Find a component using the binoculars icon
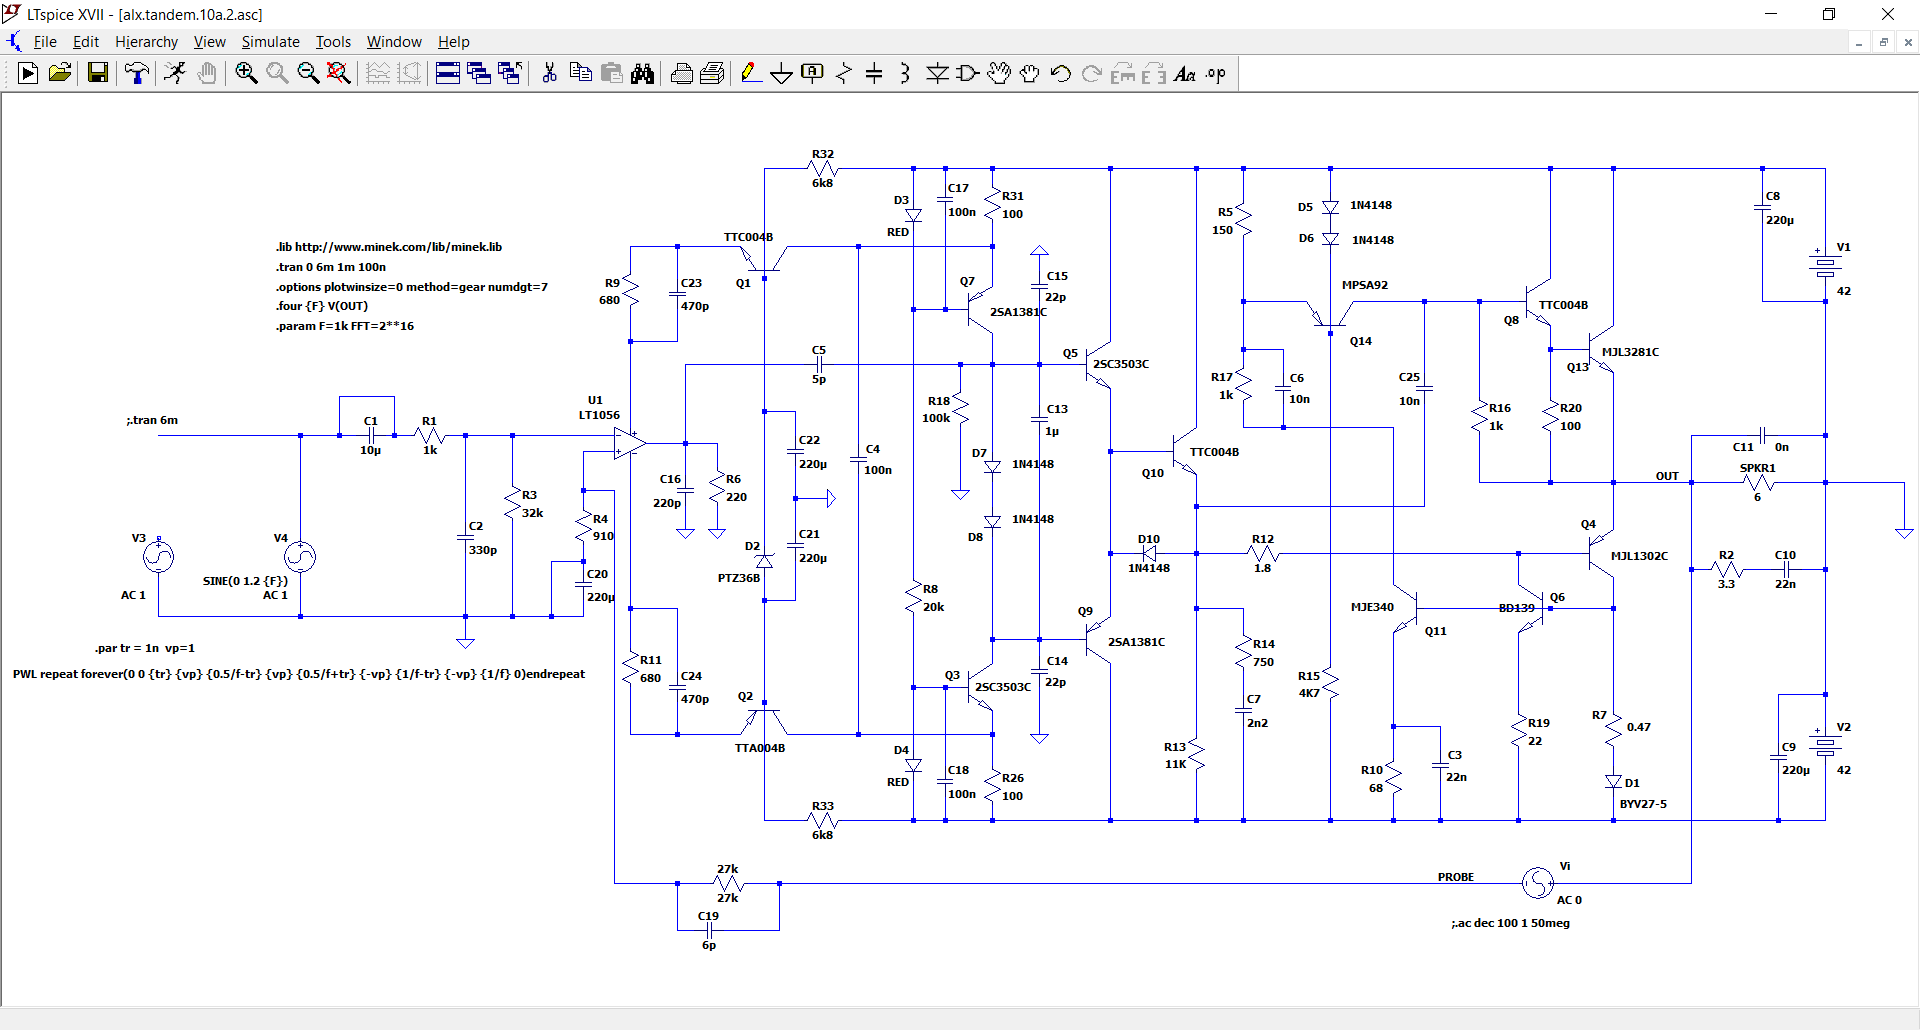The width and height of the screenshot is (1920, 1030). [643, 73]
